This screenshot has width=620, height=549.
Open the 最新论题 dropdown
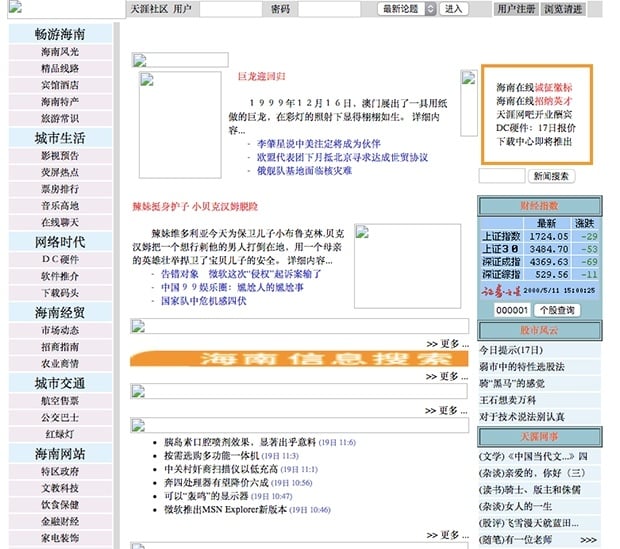click(x=407, y=9)
